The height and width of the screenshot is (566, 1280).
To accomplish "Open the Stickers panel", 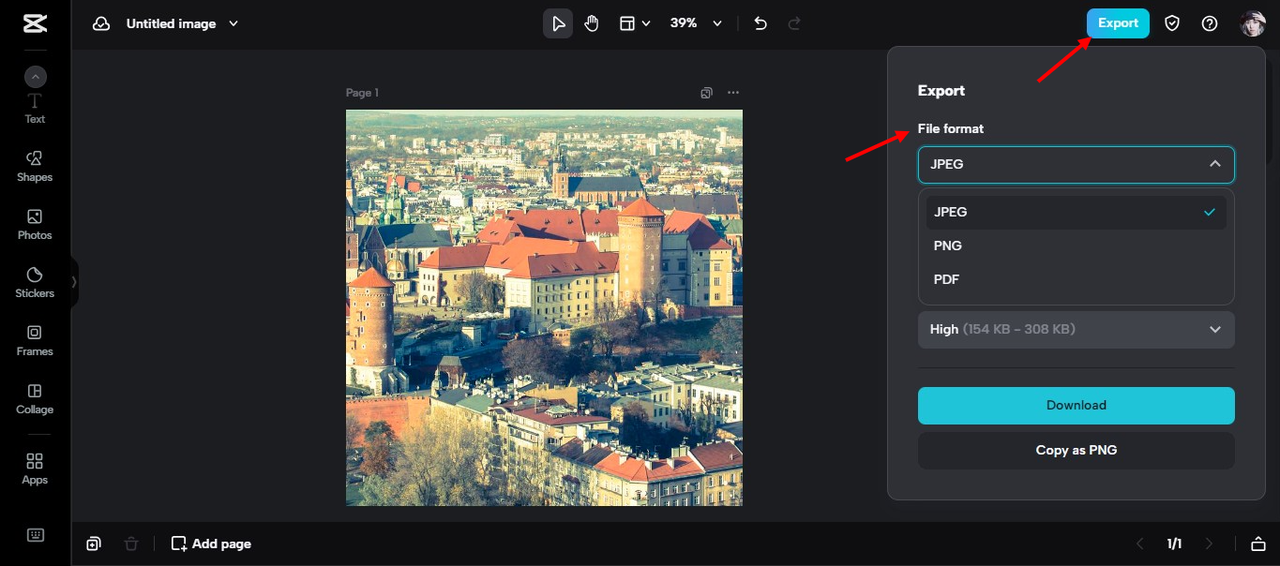I will tap(35, 282).
